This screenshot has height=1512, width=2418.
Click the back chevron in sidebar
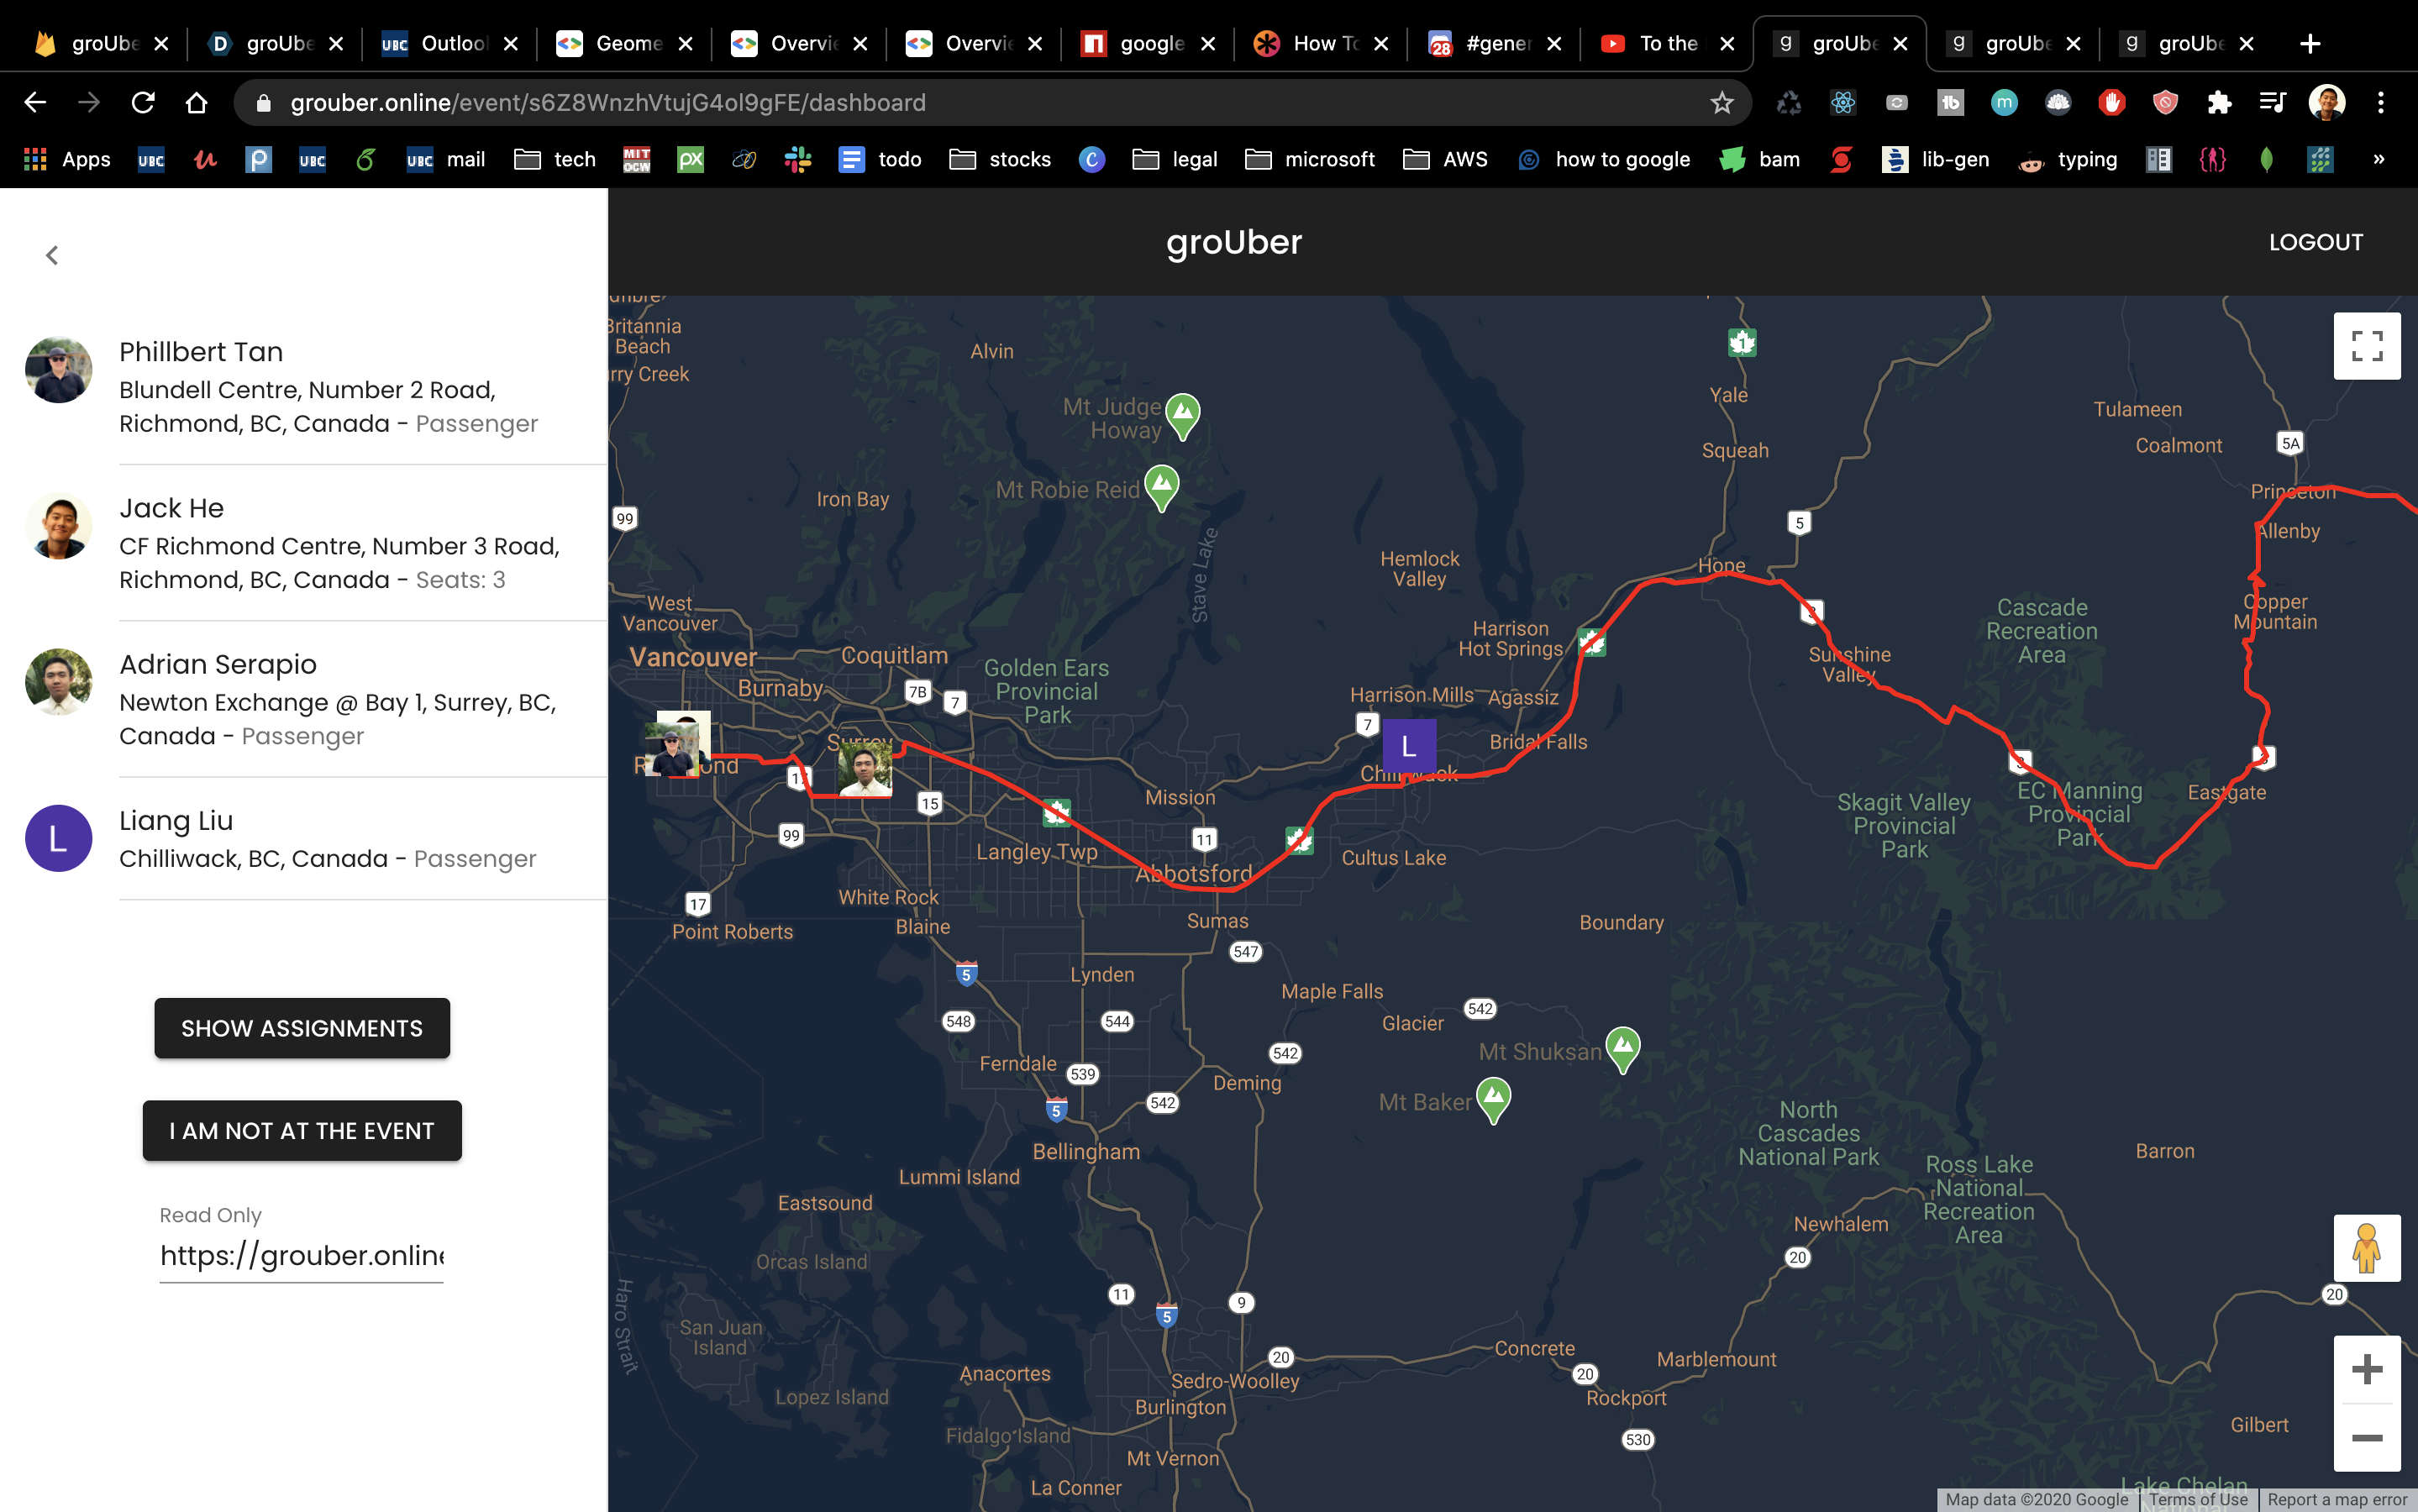point(52,255)
